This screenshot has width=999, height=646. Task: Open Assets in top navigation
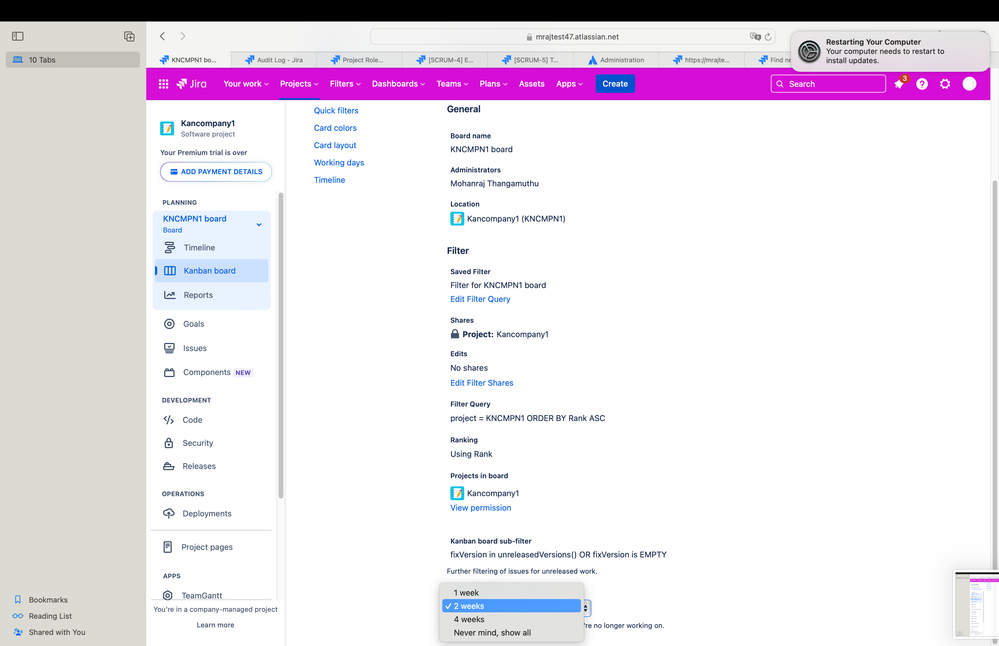click(531, 83)
